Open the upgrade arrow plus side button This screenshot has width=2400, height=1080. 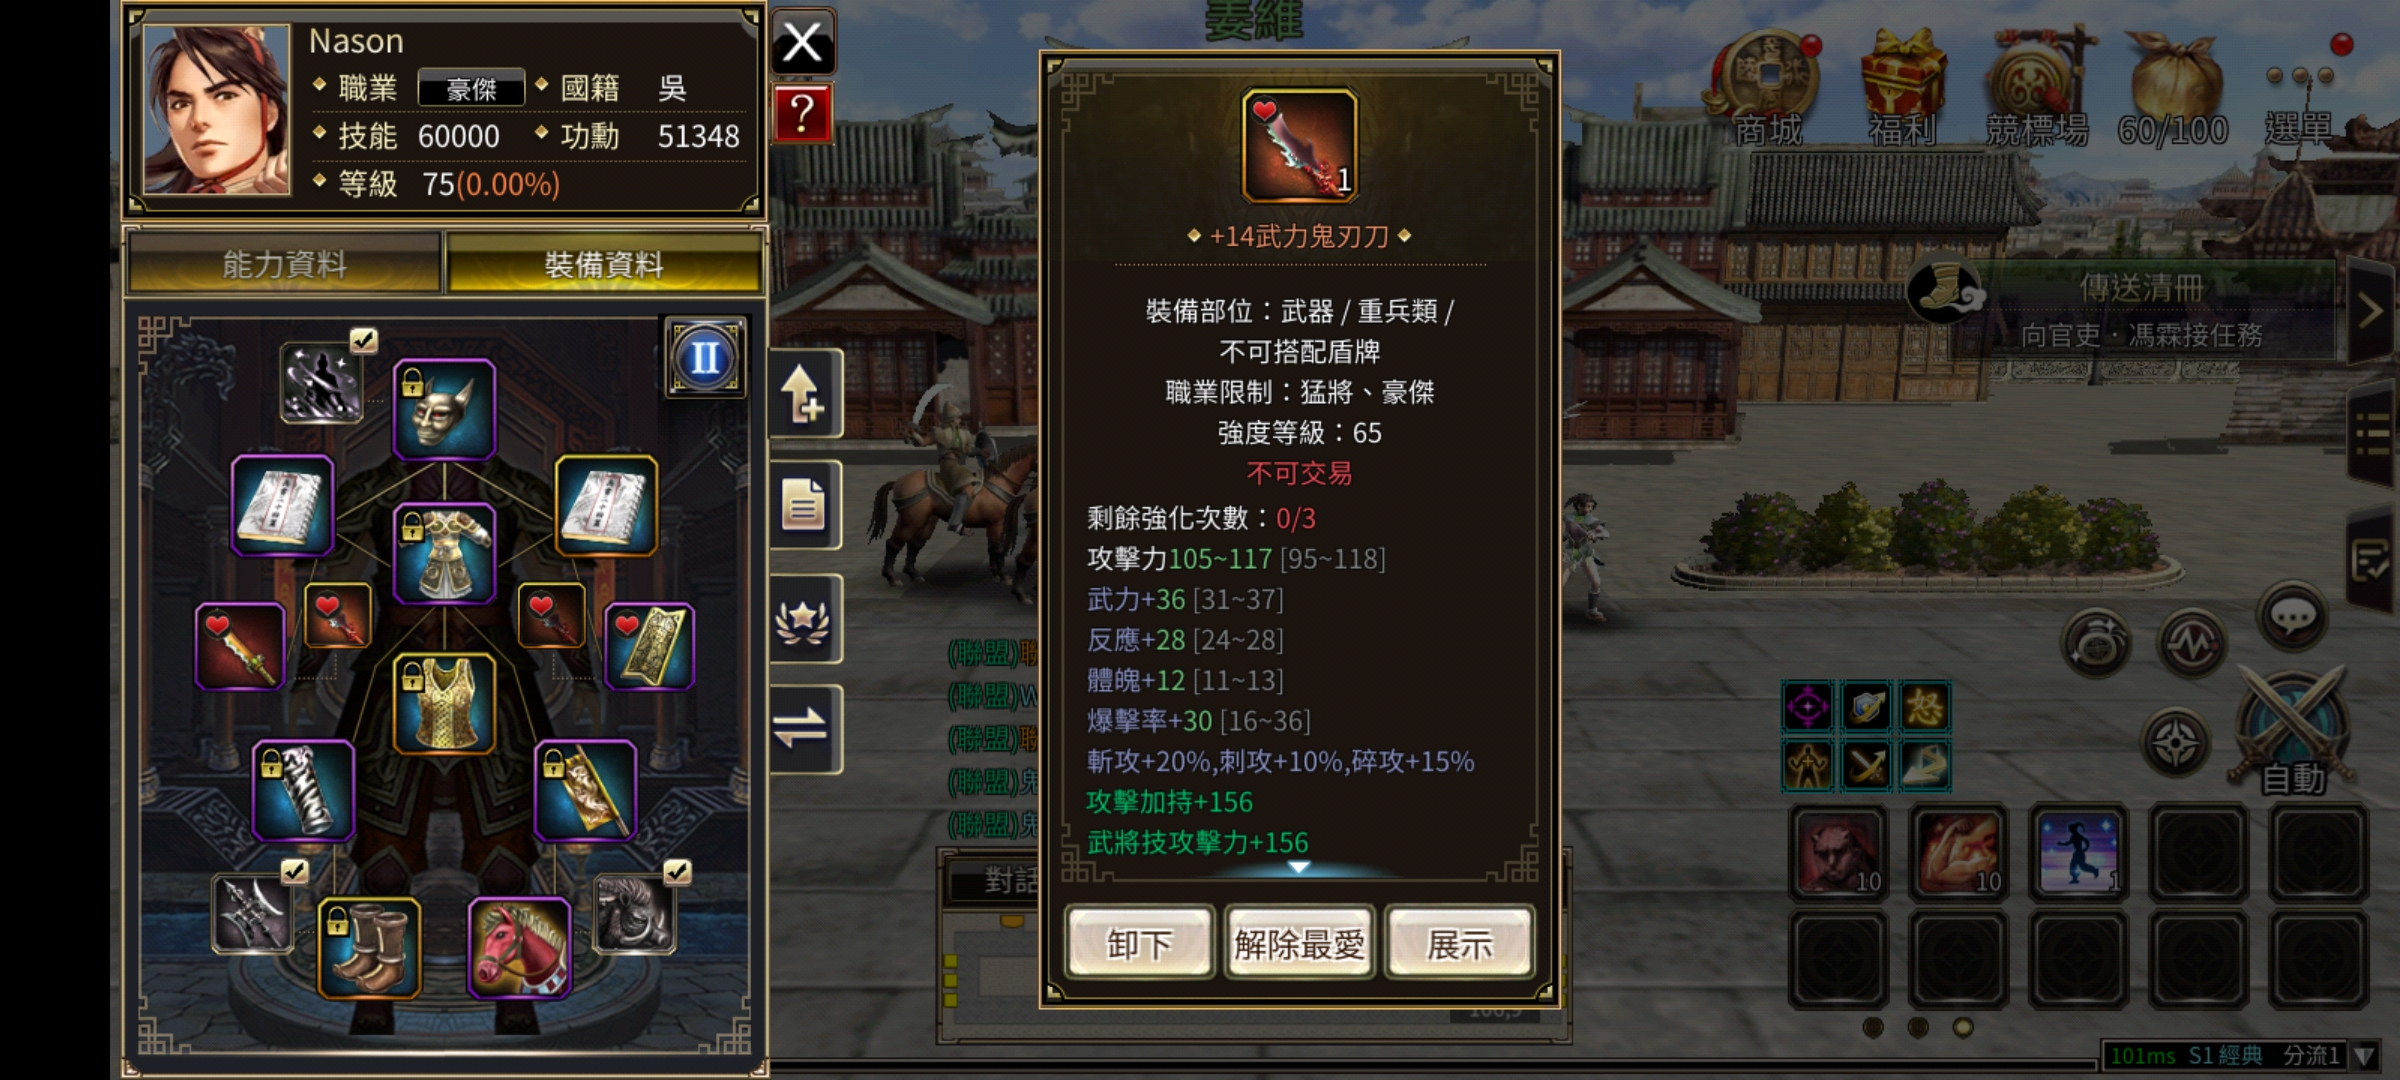click(x=804, y=393)
